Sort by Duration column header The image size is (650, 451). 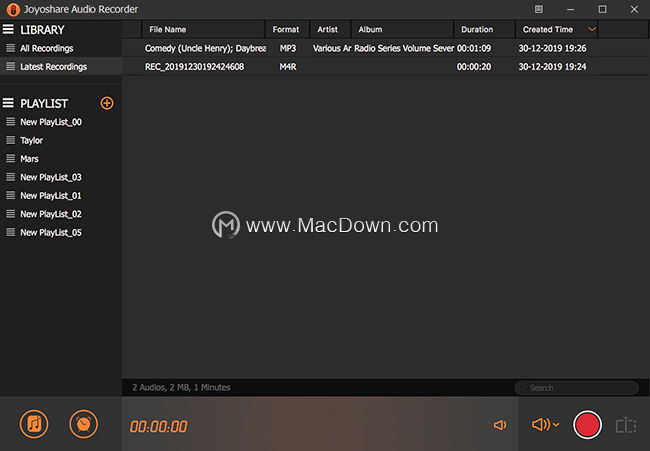tap(484, 29)
